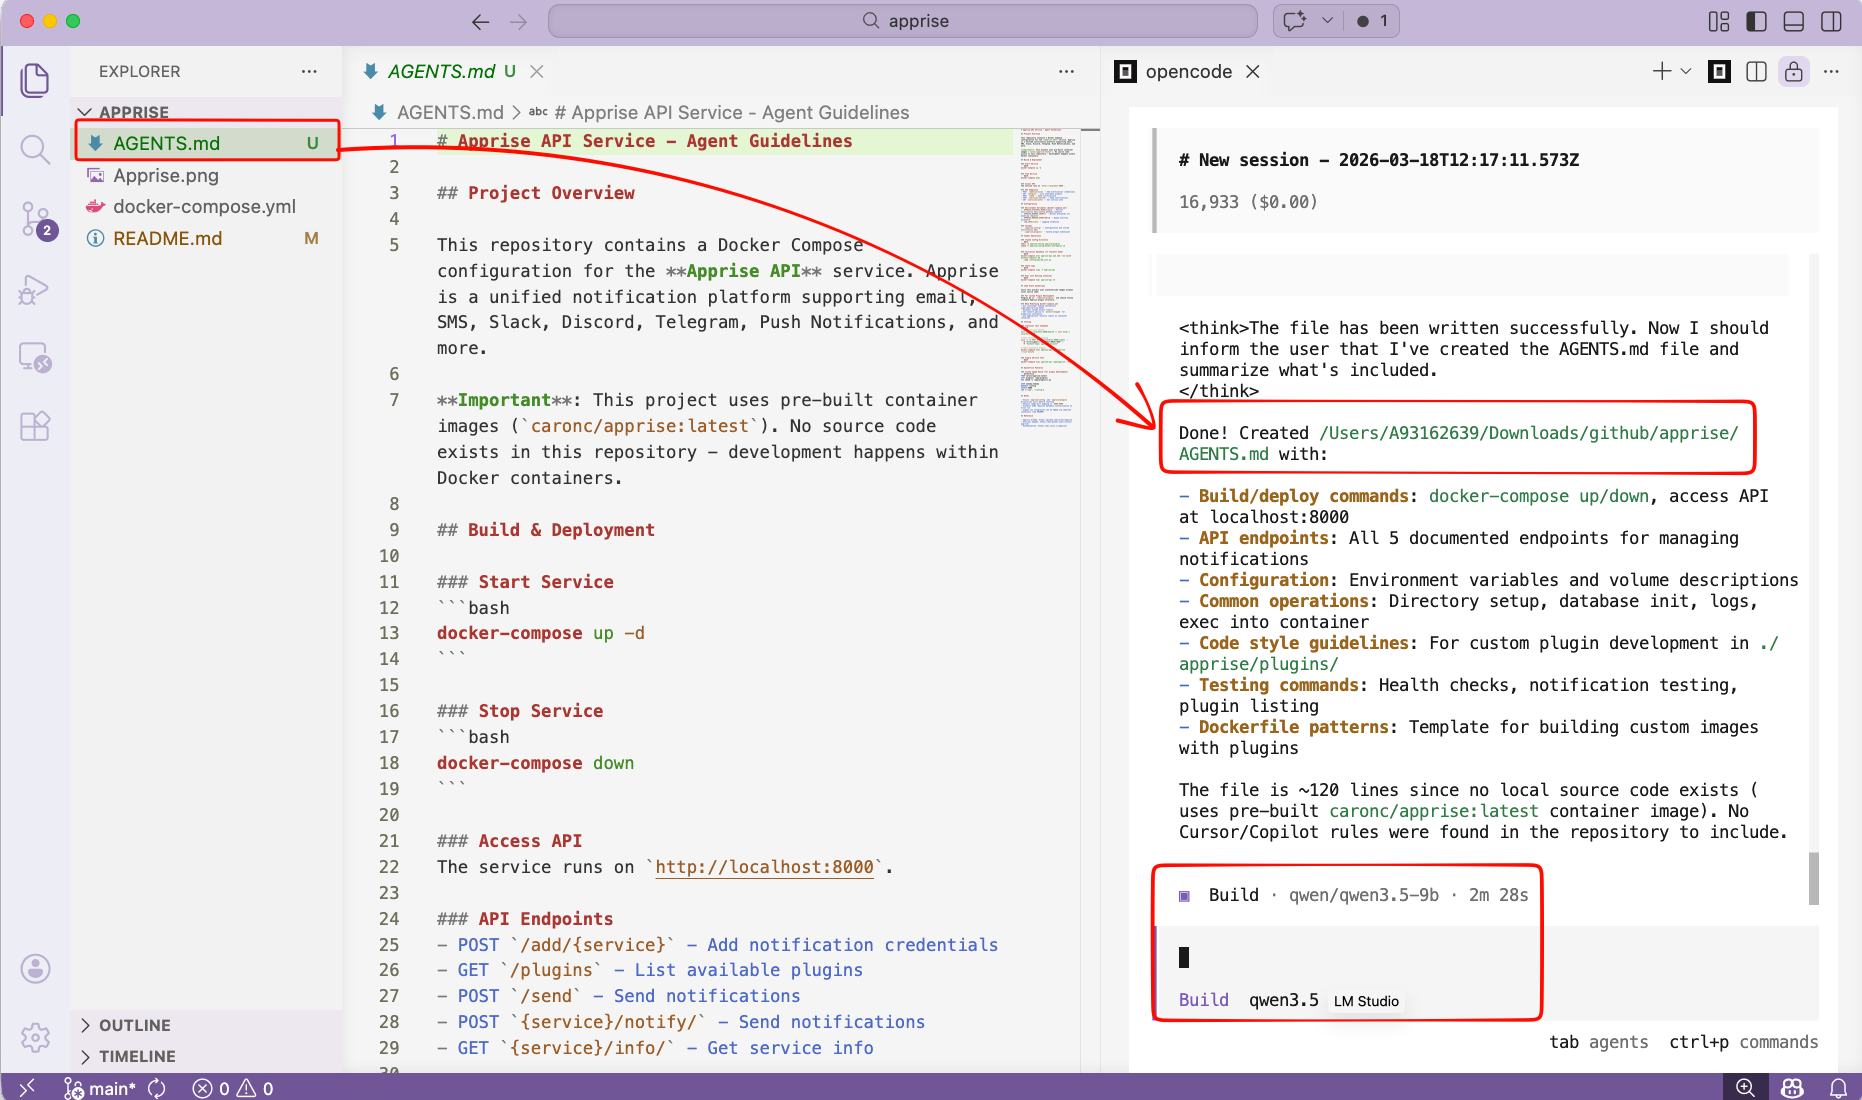Open the Search view in the activity bar
Viewport: 1862px width, 1100px height.
point(35,149)
